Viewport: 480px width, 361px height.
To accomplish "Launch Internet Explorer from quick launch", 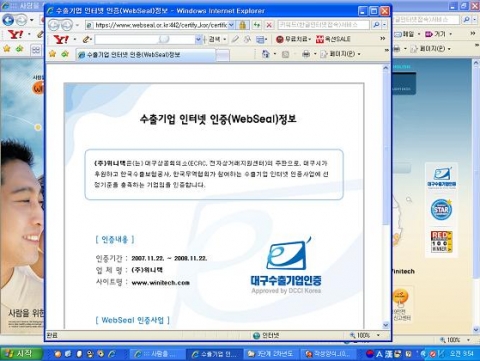I will (x=112, y=354).
